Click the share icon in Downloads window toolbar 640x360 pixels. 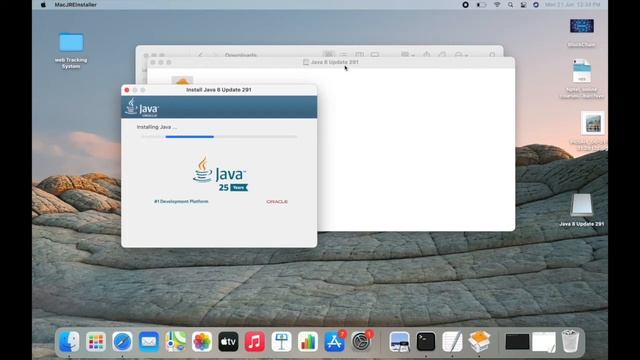click(427, 55)
